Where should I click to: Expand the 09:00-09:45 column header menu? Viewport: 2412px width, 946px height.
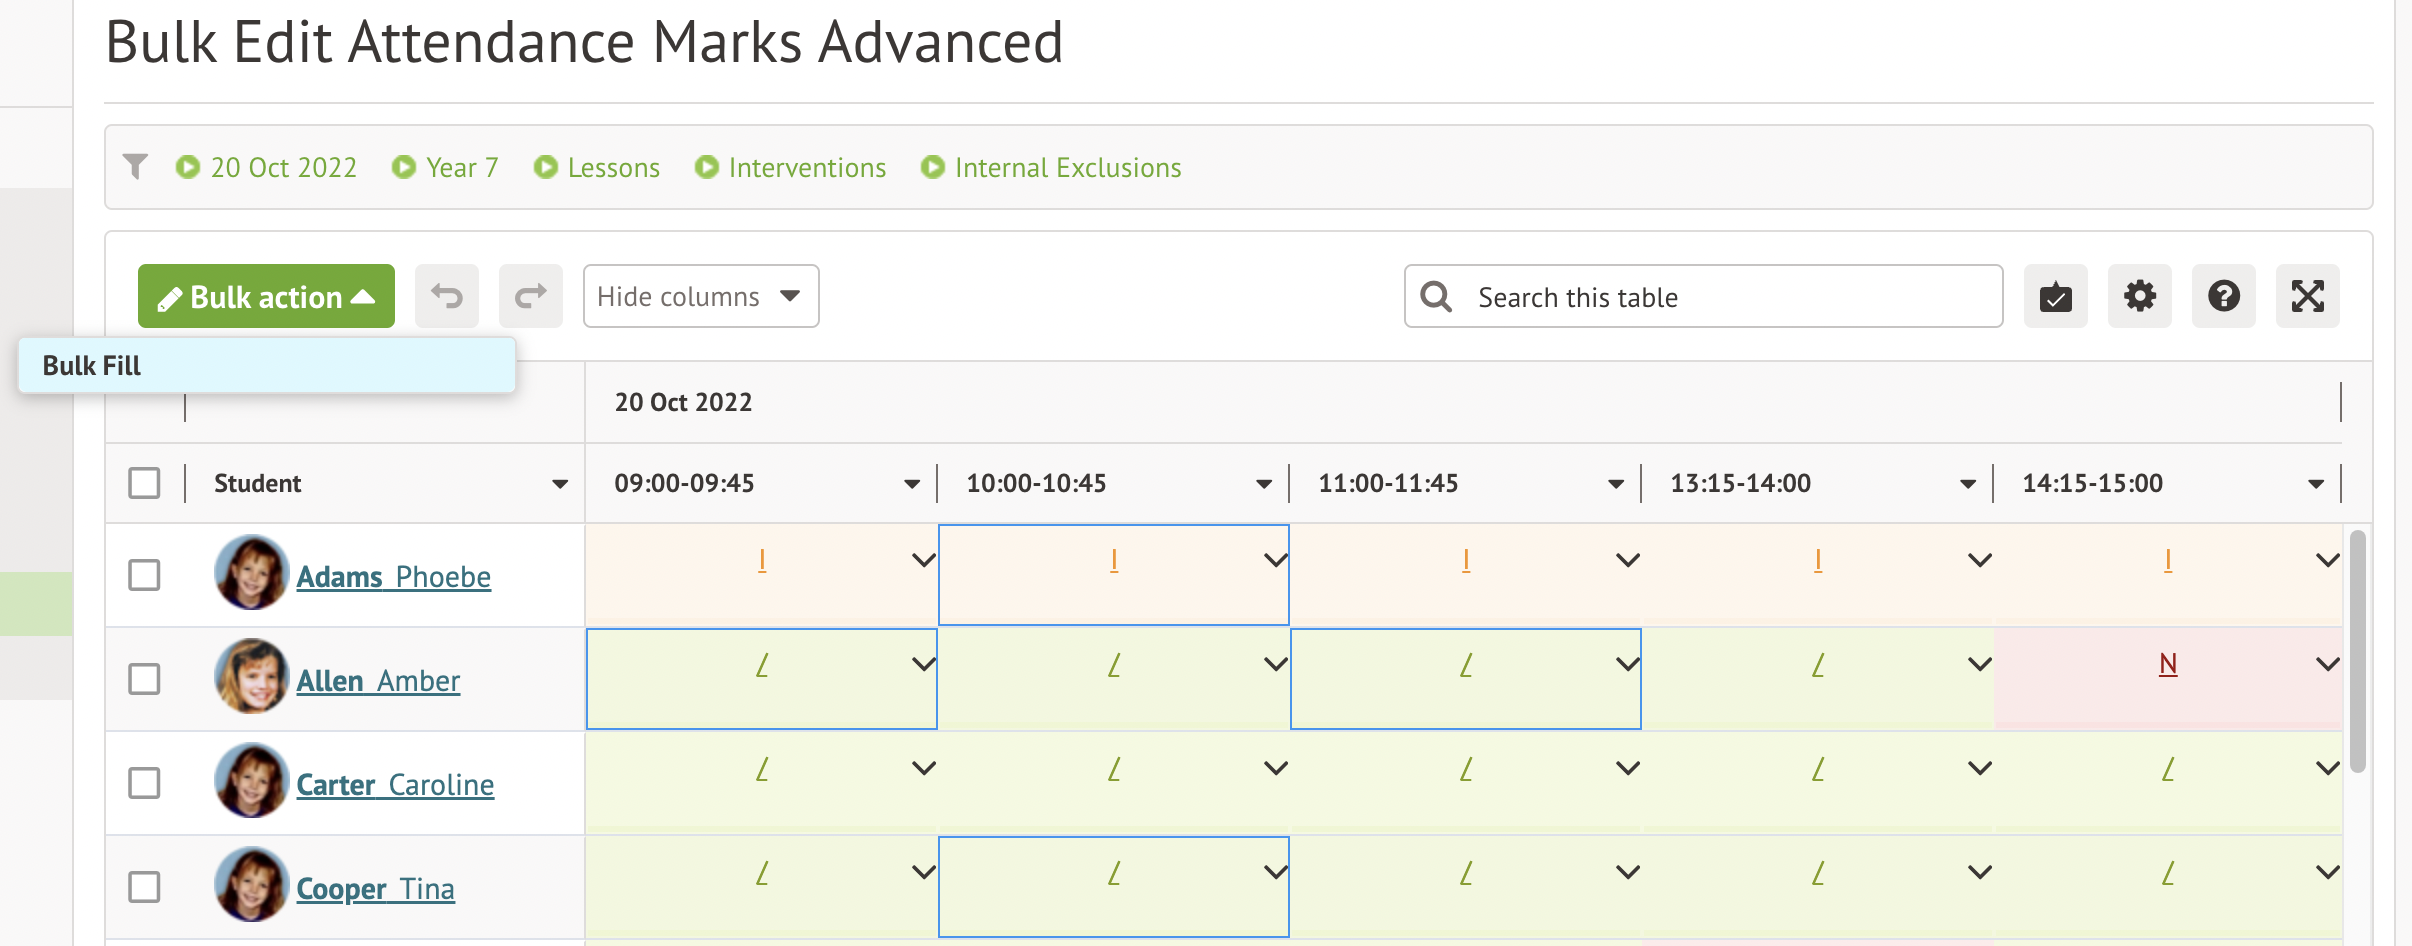(911, 484)
